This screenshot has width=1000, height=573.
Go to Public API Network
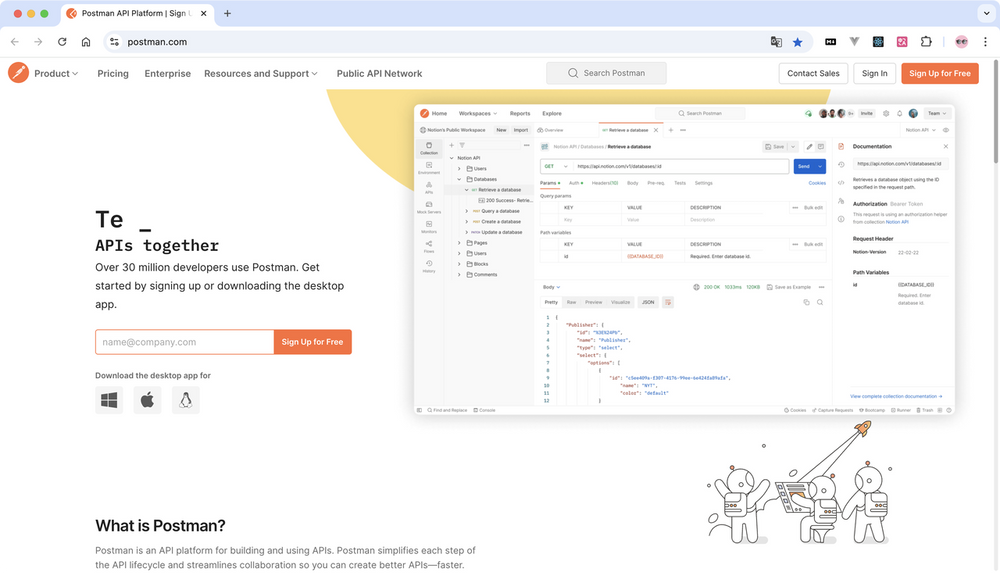coord(379,73)
